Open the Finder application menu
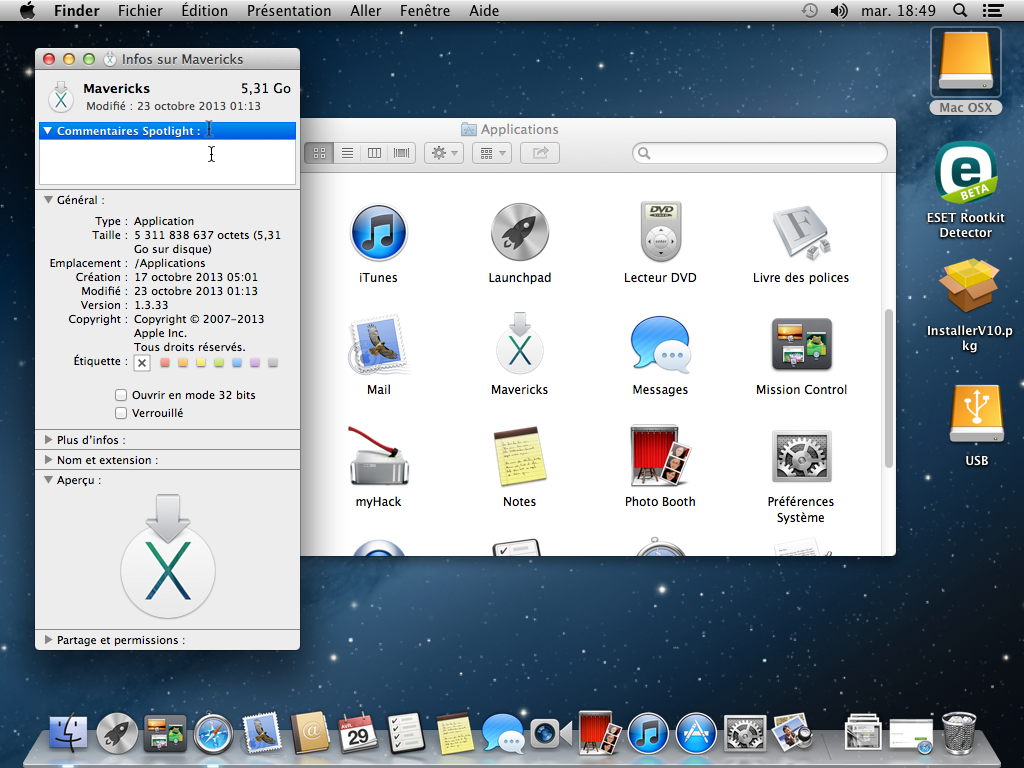Screen dimensions: 1024x768 (76, 10)
